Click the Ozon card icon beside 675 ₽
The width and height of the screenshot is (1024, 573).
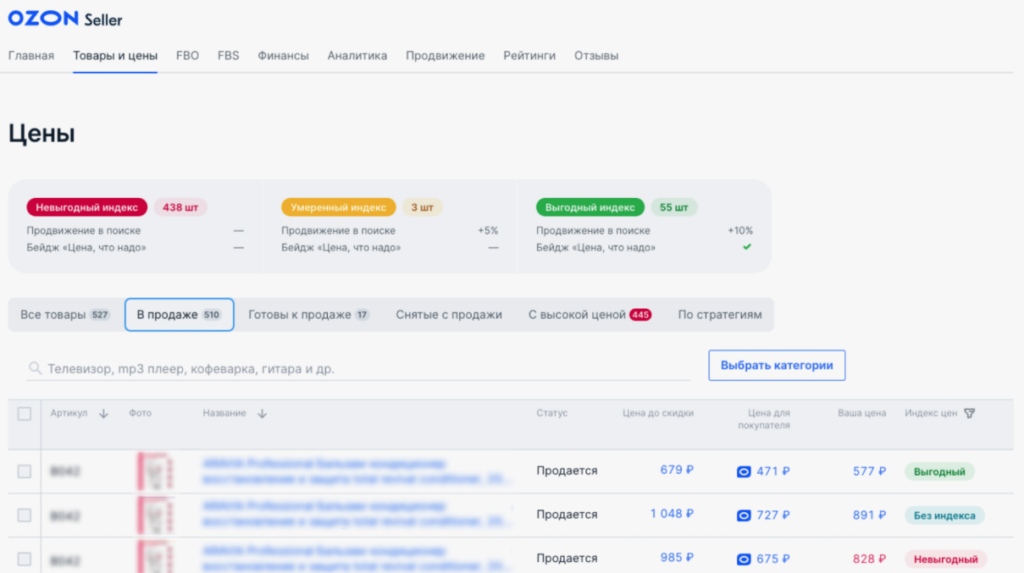[x=743, y=559]
